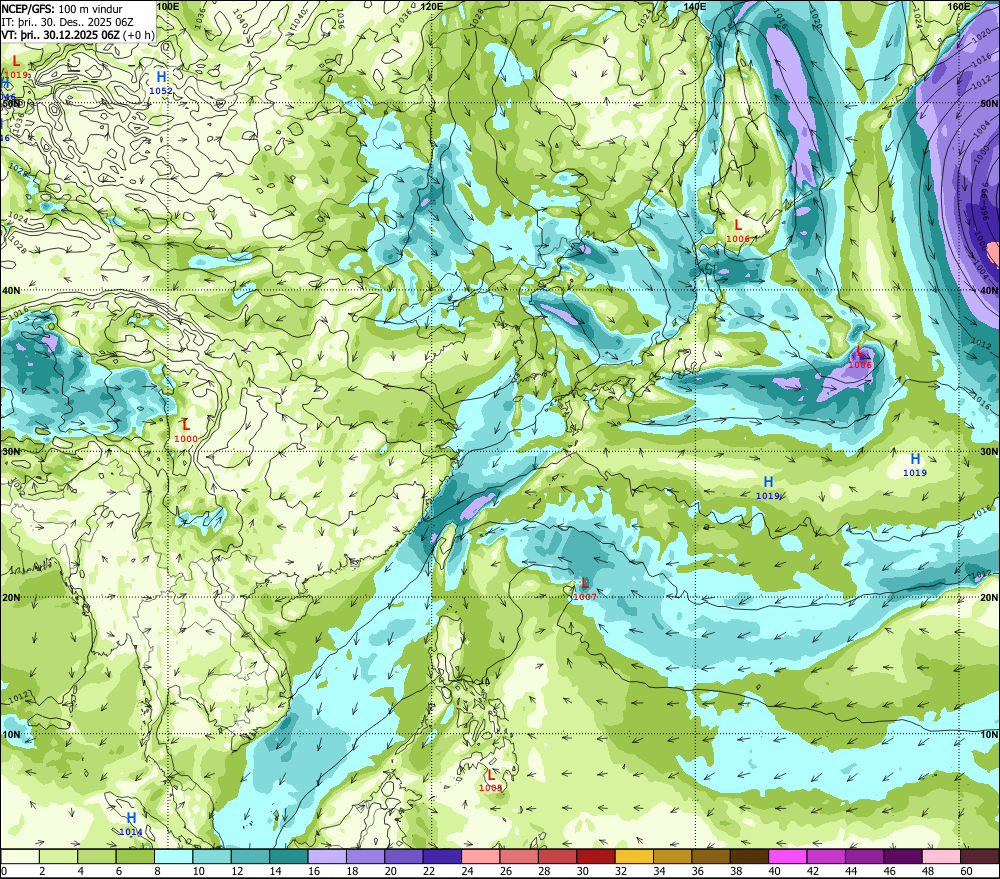Select the '120E' longitude label
This screenshot has height=879, width=1000.
pos(432,6)
